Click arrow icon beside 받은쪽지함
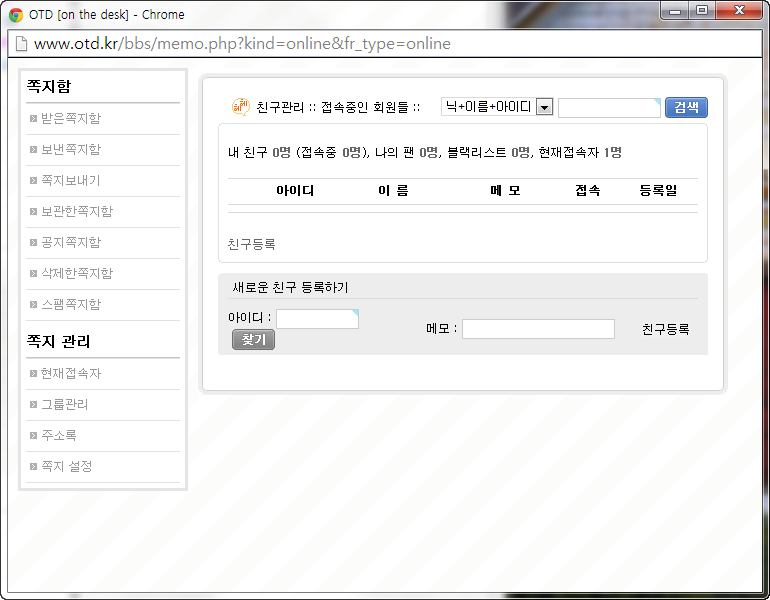770x600 pixels. coord(33,118)
